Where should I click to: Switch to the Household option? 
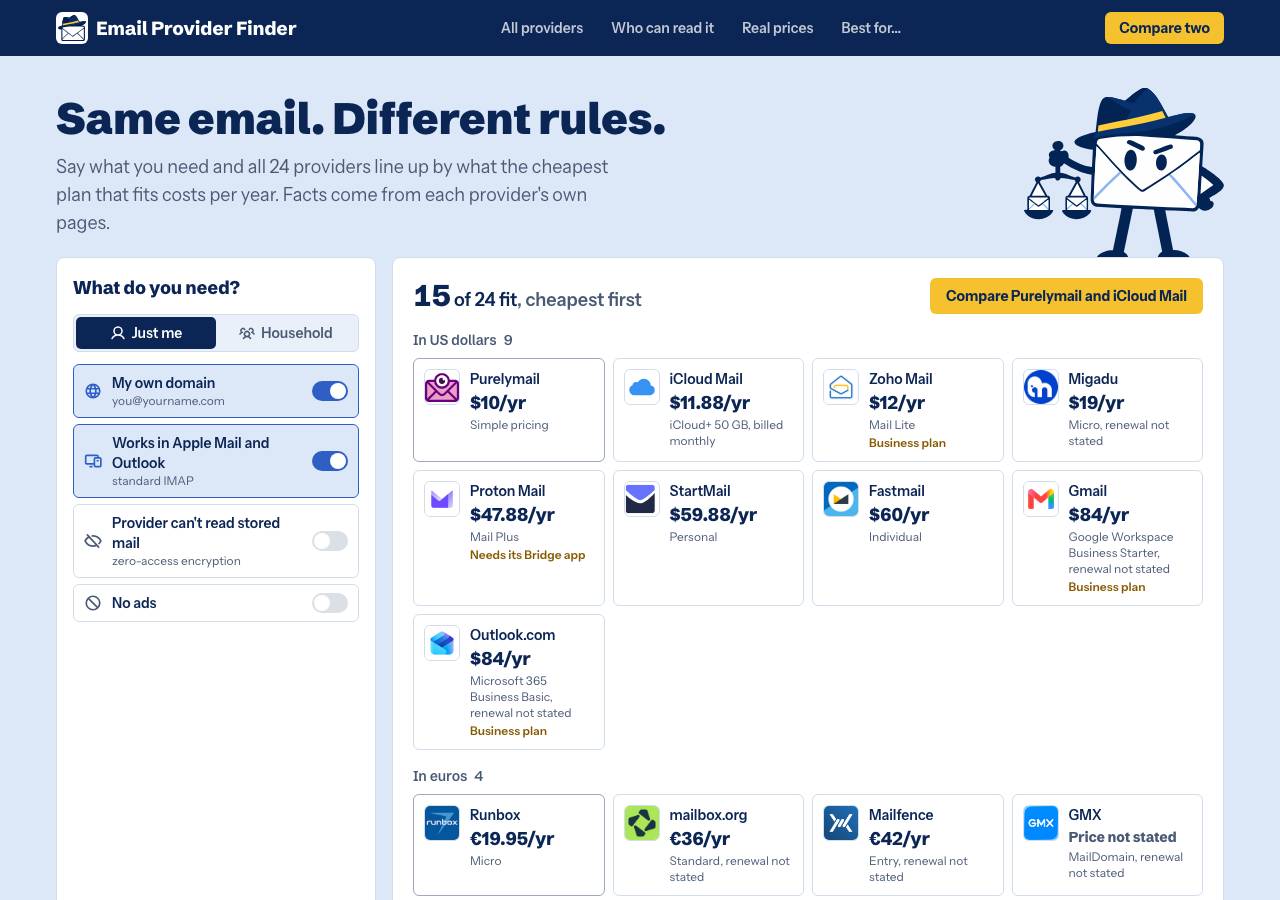286,333
